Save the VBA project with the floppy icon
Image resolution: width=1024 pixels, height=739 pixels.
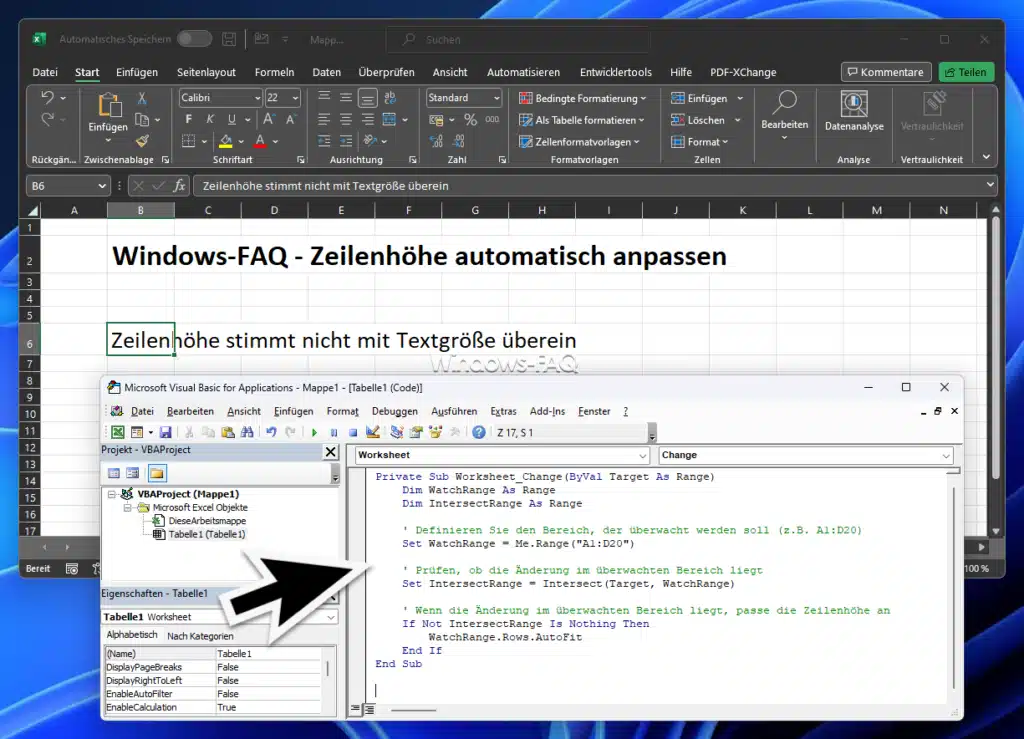tap(165, 432)
